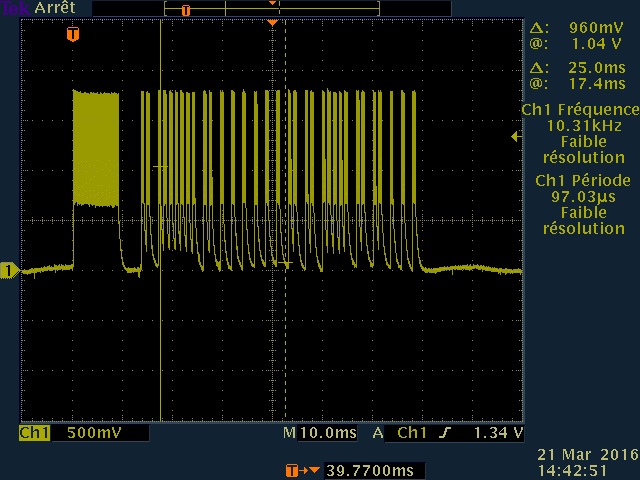Click the trigger level arrow at right edge
Image resolution: width=640 pixels, height=480 pixels.
coord(516,136)
